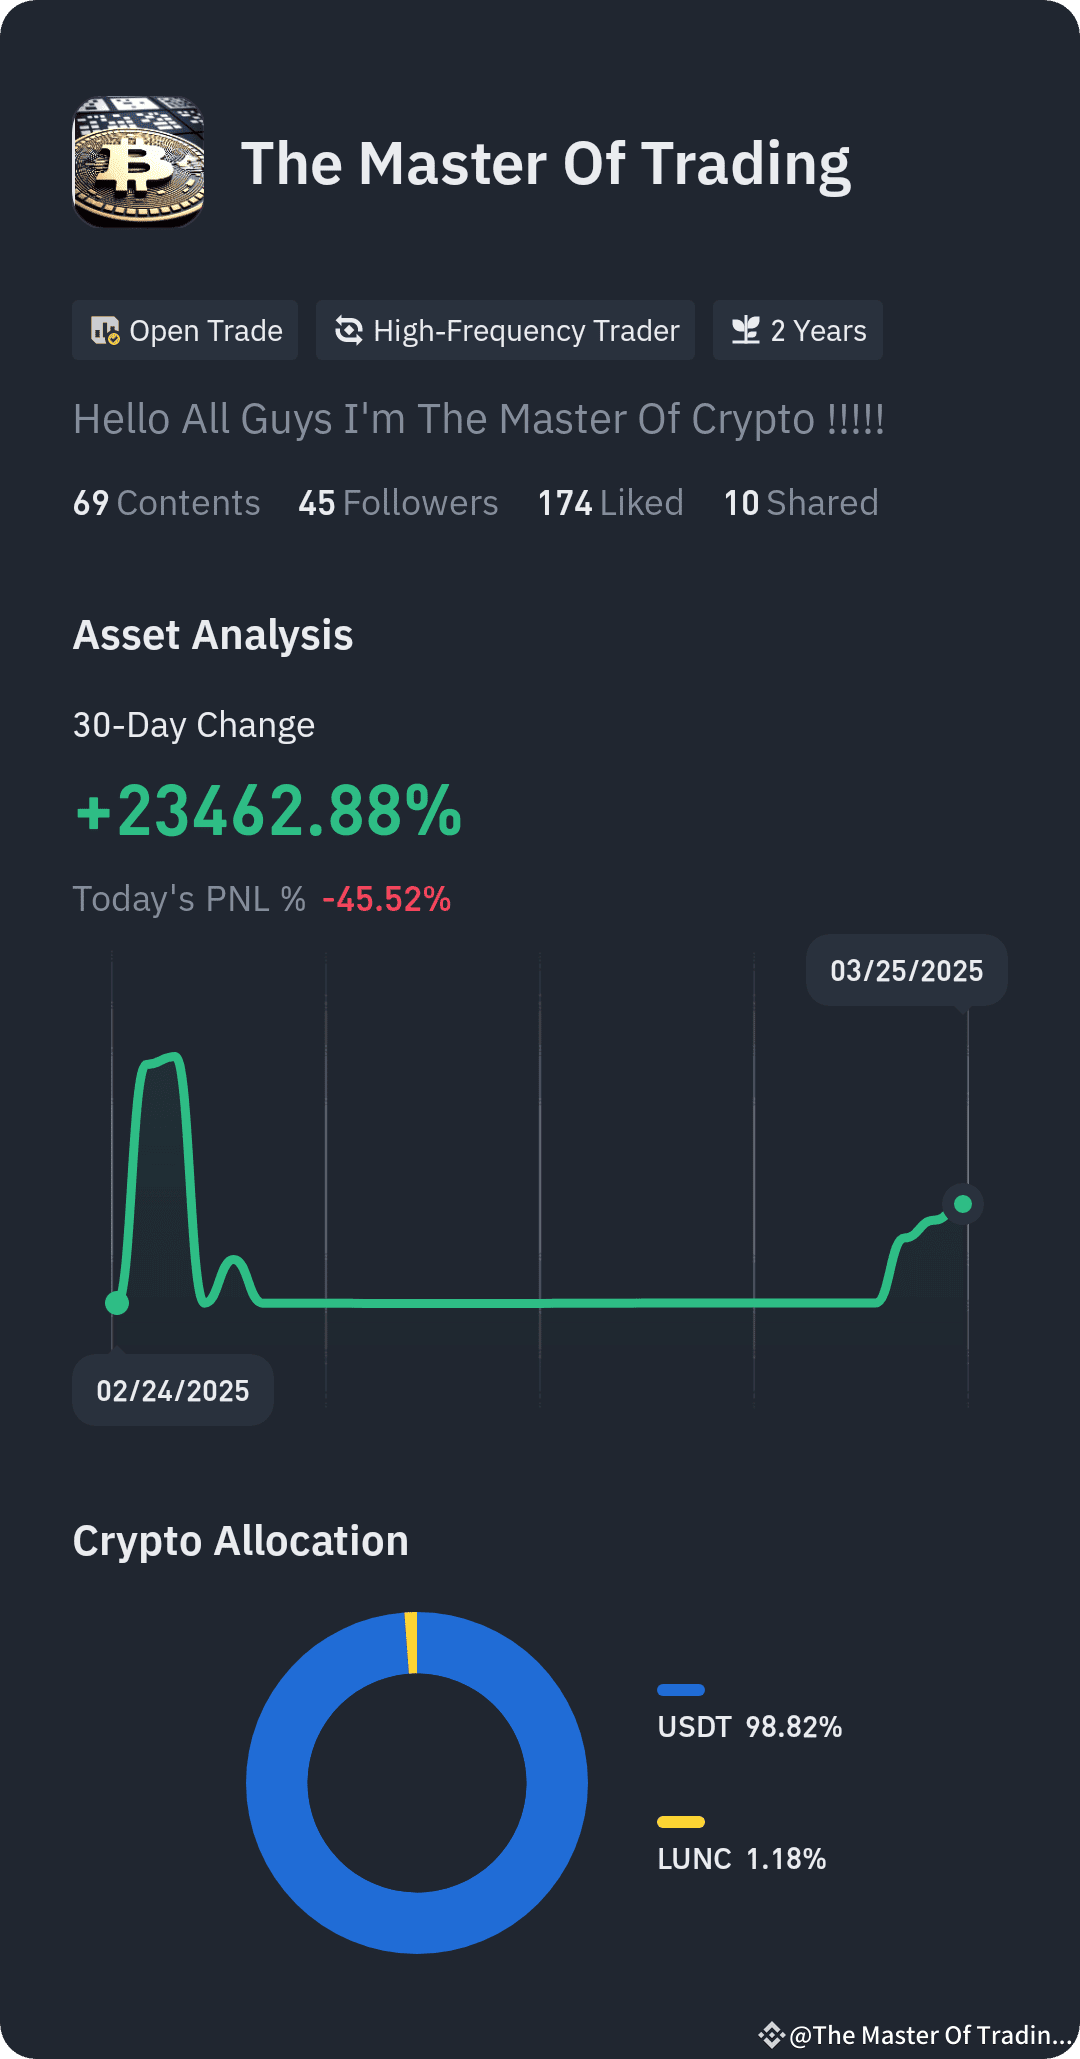The width and height of the screenshot is (1080, 2059).
Task: Click the 03/25/2025 date tooltip
Action: pyautogui.click(x=907, y=970)
